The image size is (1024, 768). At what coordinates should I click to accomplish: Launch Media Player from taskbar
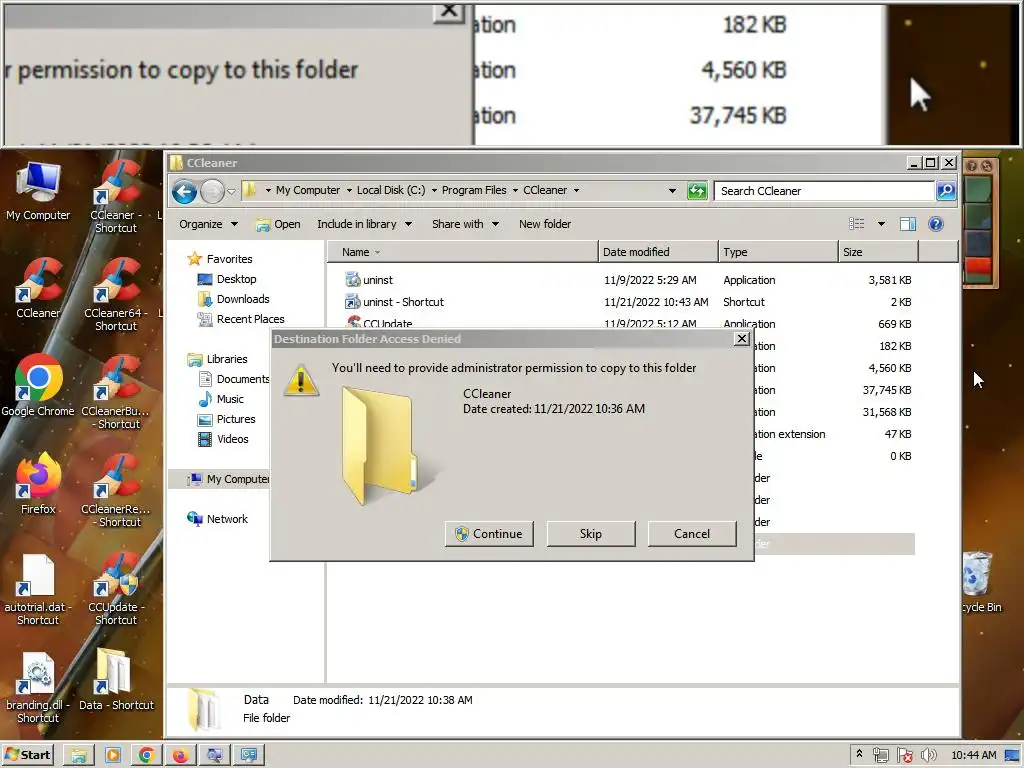click(112, 756)
